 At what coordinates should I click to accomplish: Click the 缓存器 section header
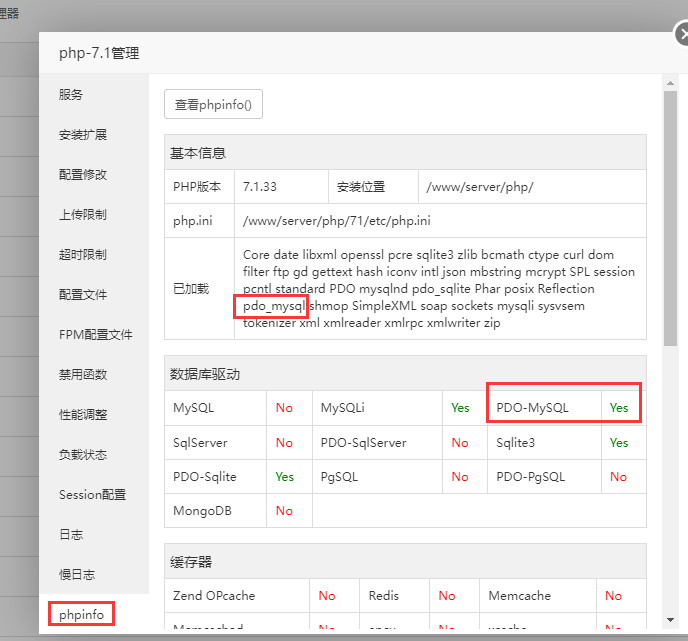(405, 562)
